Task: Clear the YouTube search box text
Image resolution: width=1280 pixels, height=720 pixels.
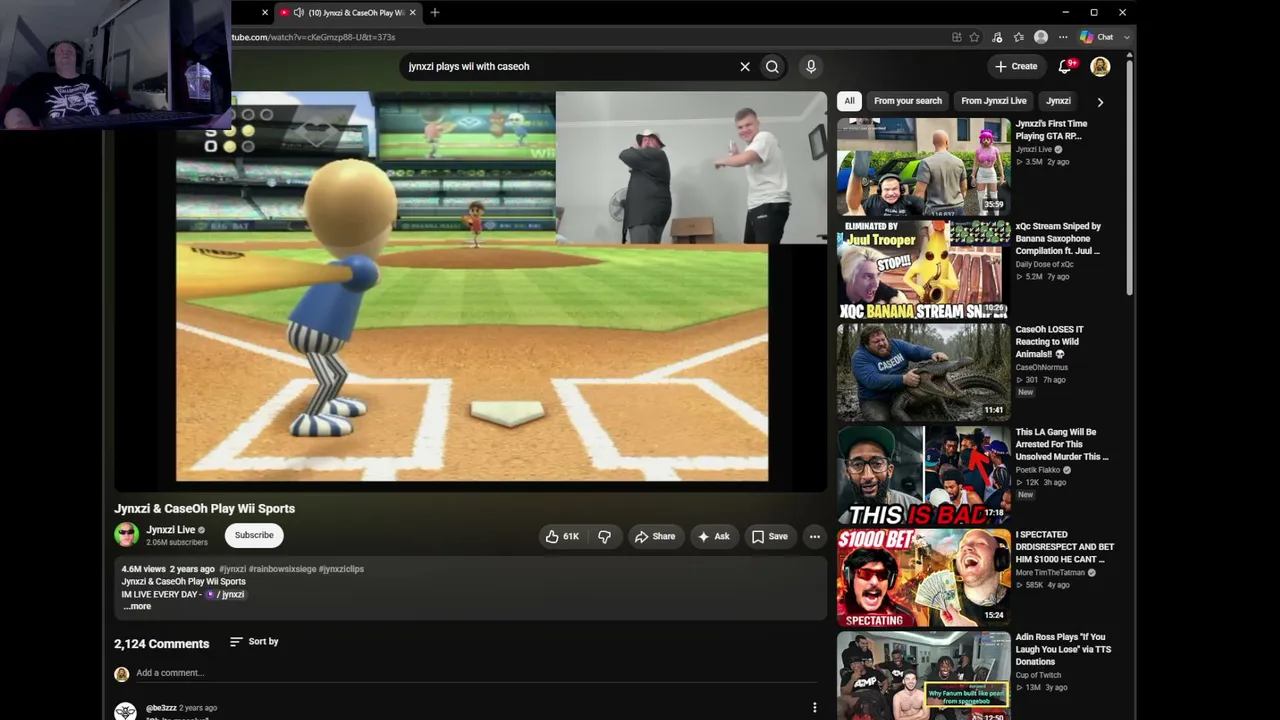Action: pyautogui.click(x=745, y=66)
